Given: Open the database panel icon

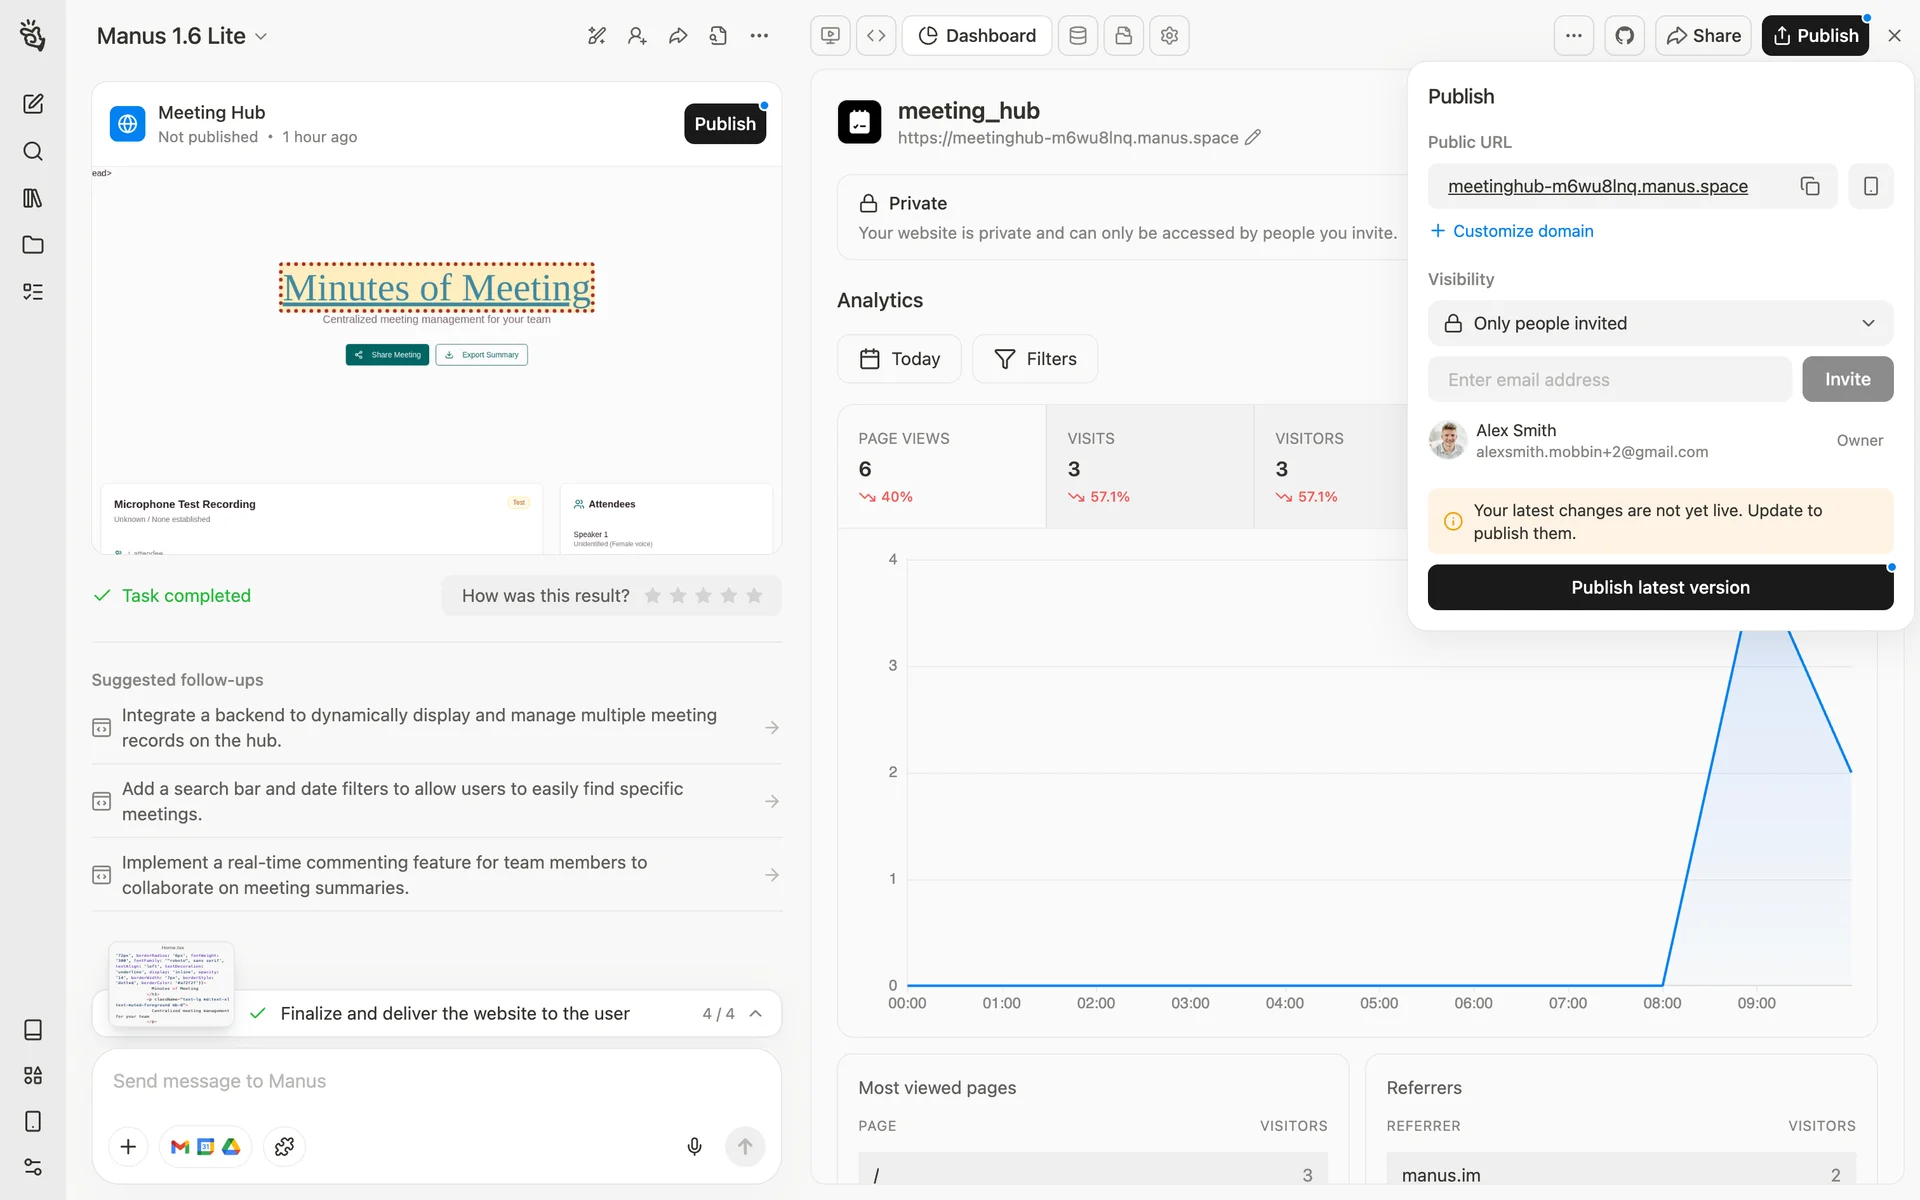Looking at the screenshot, I should [x=1077, y=36].
